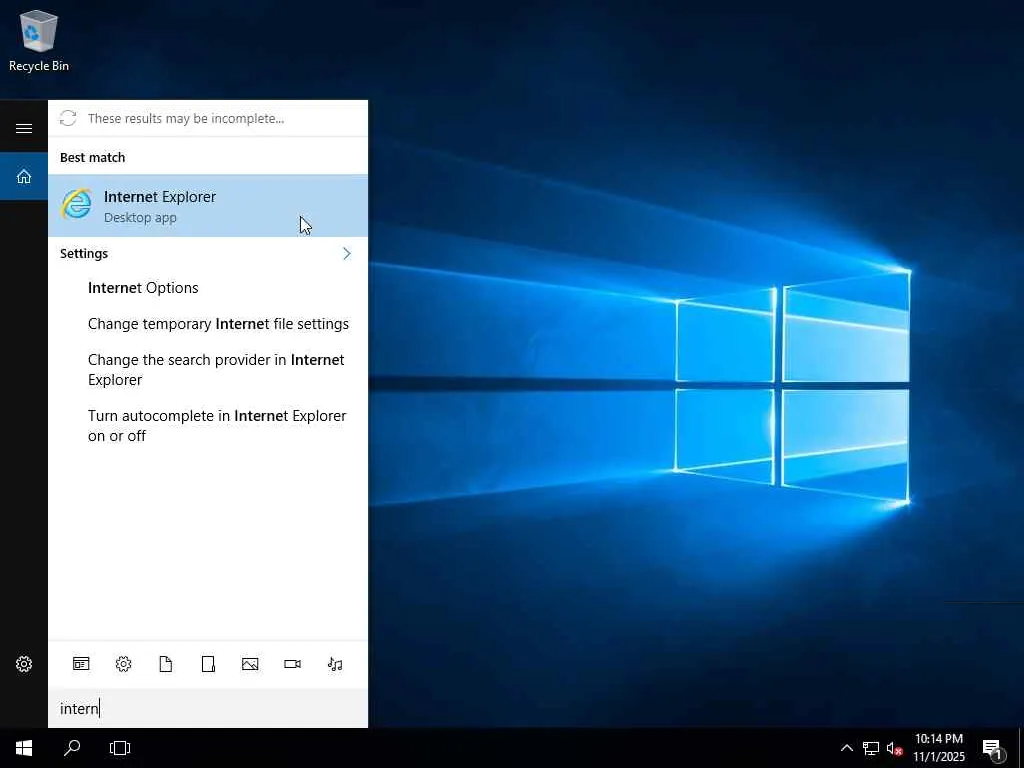The height and width of the screenshot is (768, 1024).
Task: Filter search results by Photos
Action: click(250, 664)
